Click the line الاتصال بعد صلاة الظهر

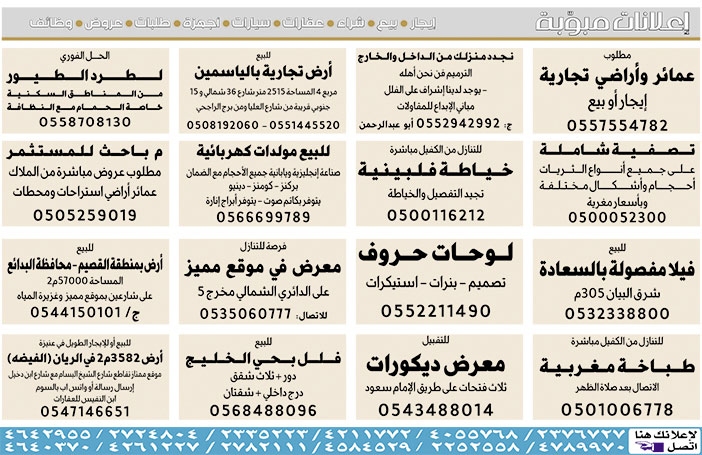pos(617,387)
